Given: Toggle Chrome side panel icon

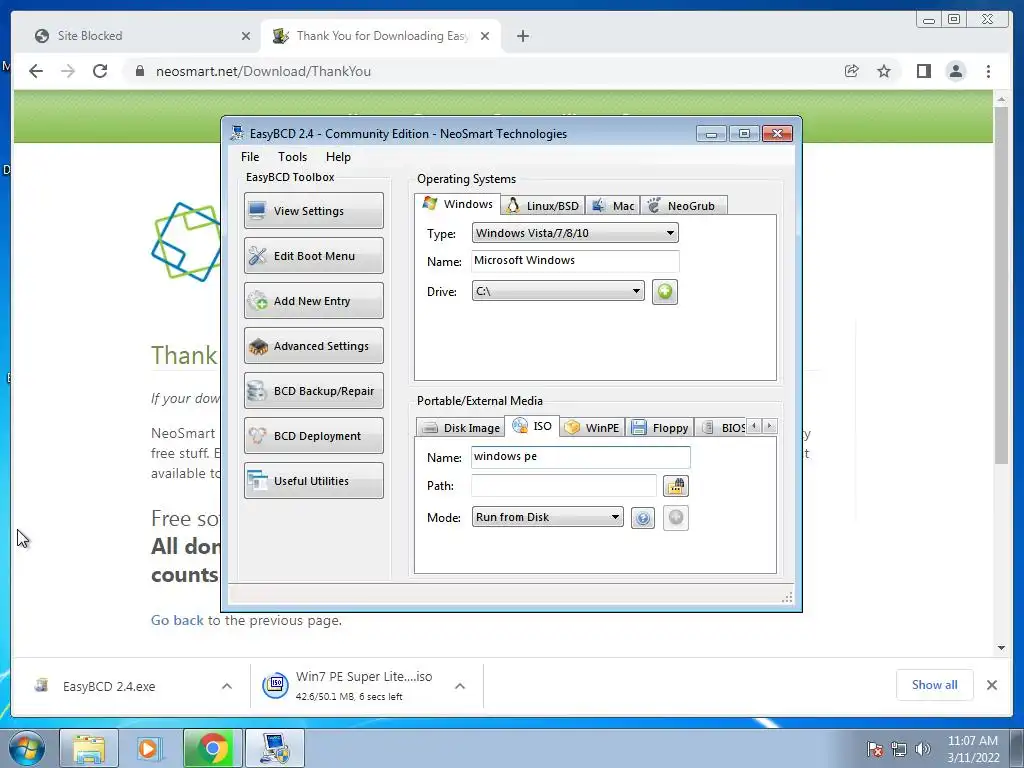Looking at the screenshot, I should [x=923, y=71].
